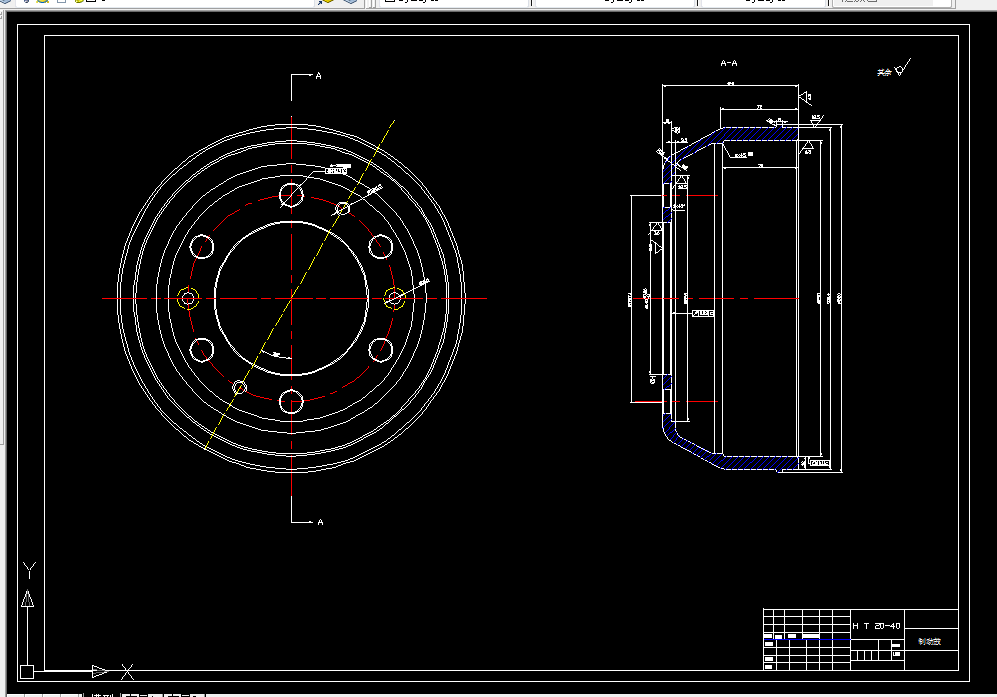997x697 pixels.
Task: Click the UCS Y axis letter
Action: pyautogui.click(x=29, y=570)
